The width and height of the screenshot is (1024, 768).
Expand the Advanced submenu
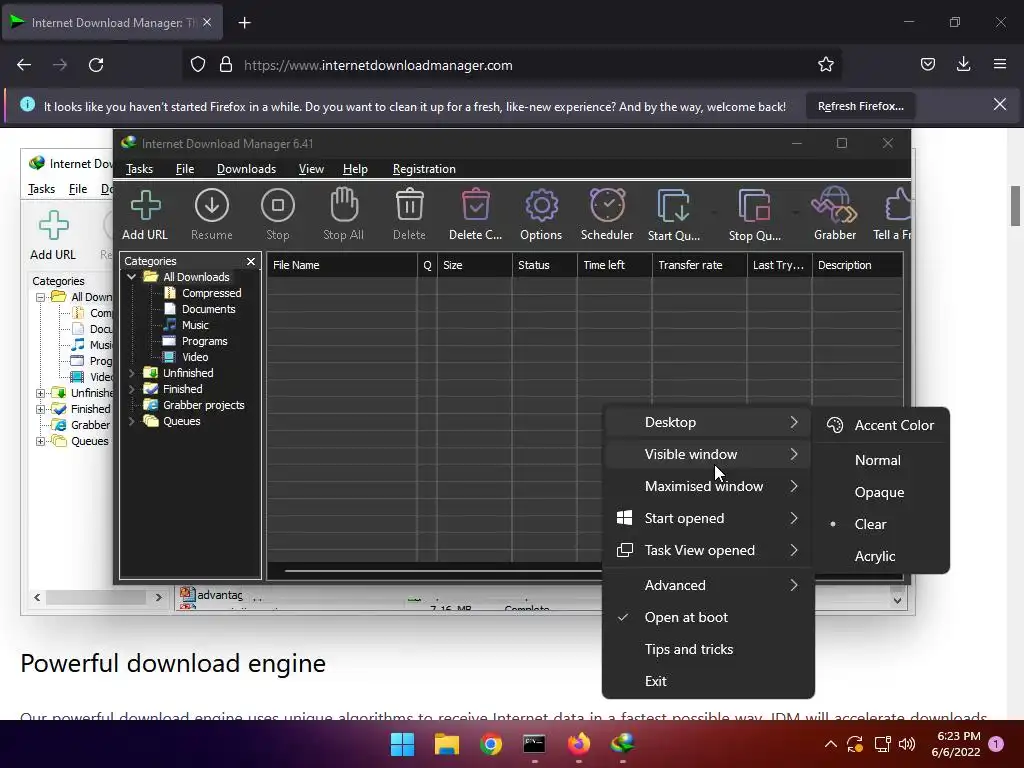click(708, 586)
